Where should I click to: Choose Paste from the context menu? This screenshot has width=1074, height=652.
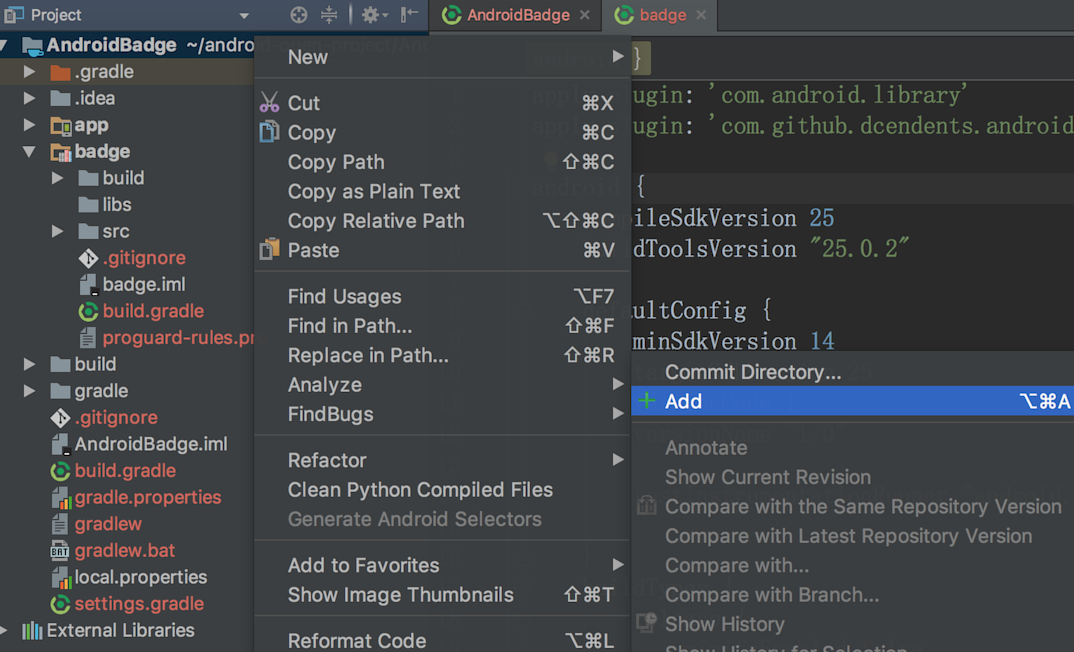pos(442,251)
